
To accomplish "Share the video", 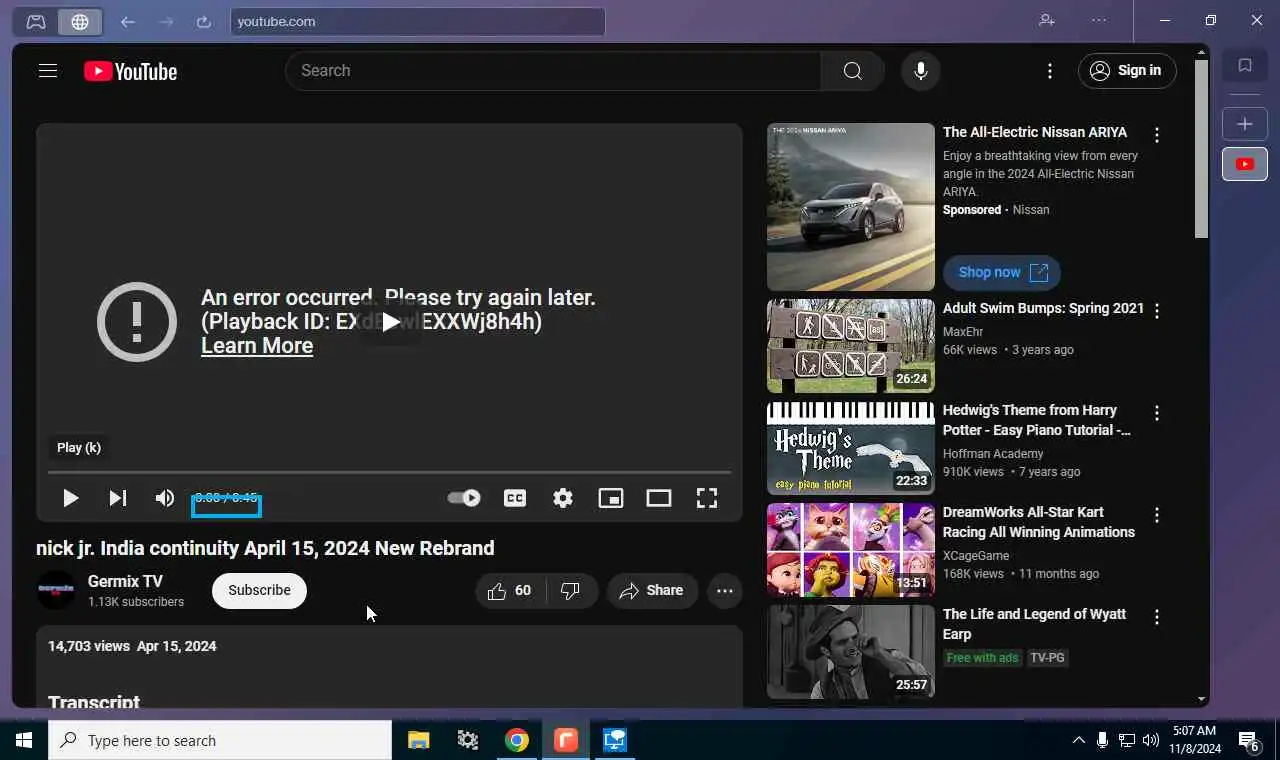I will [x=651, y=591].
